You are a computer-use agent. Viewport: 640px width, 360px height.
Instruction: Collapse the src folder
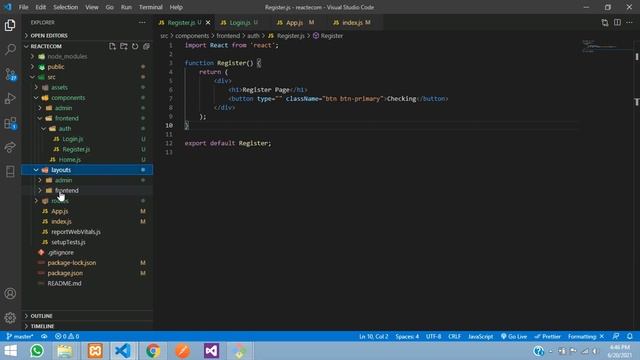pyautogui.click(x=87, y=77)
